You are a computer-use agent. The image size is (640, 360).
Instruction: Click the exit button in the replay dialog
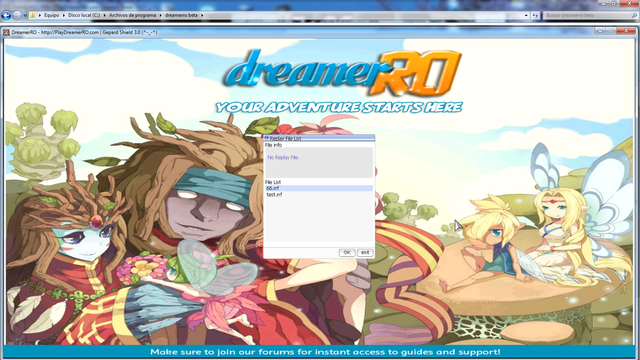point(365,253)
